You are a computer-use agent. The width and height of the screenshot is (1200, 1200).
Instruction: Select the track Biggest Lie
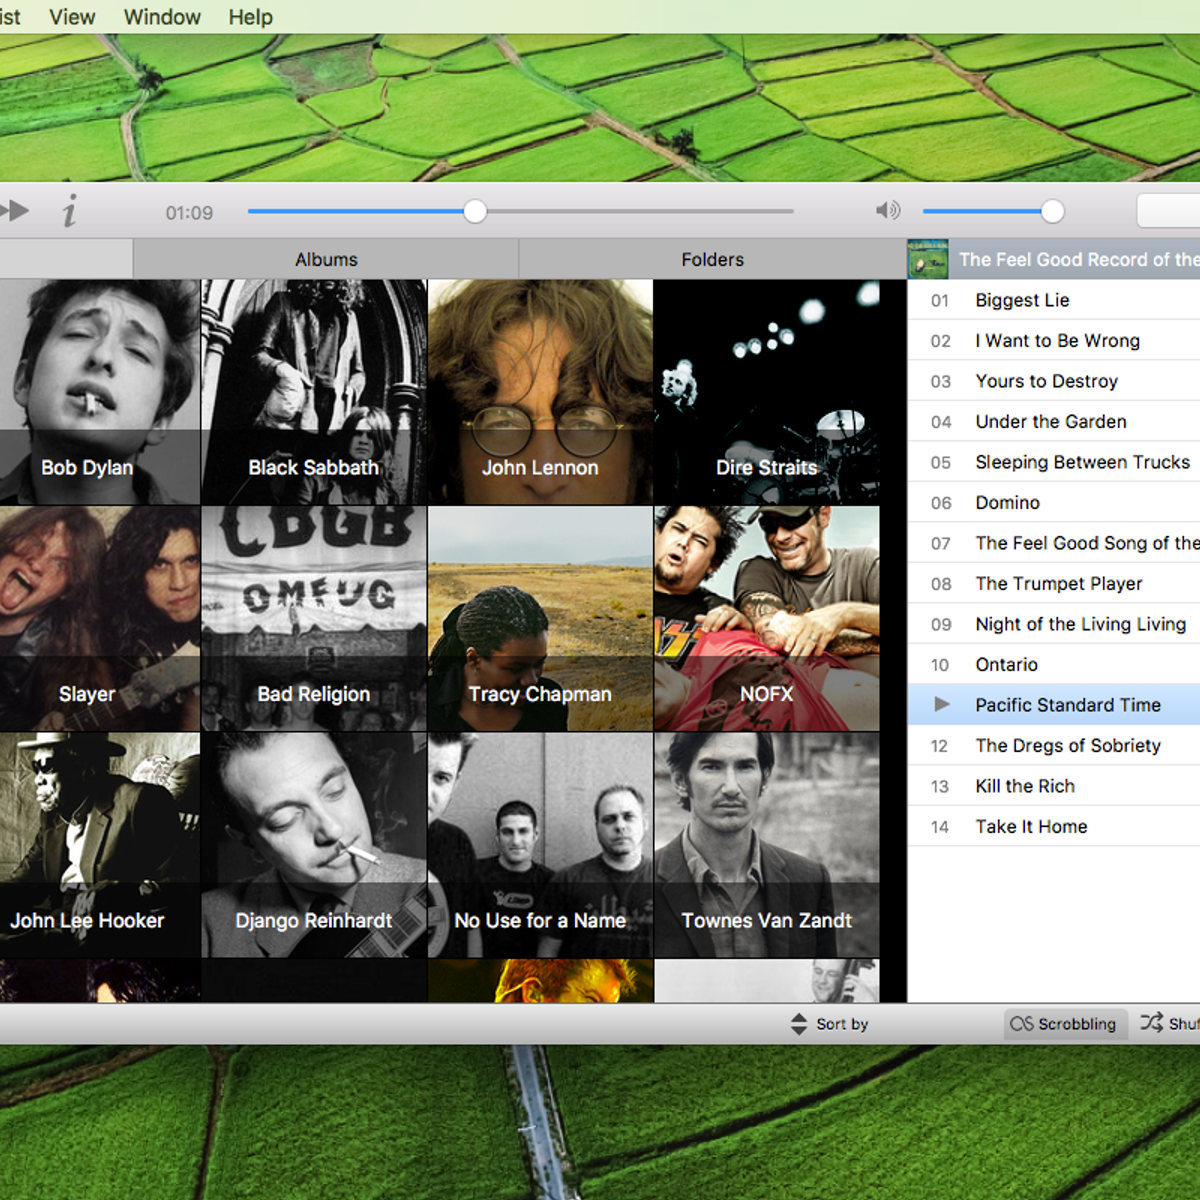1022,300
